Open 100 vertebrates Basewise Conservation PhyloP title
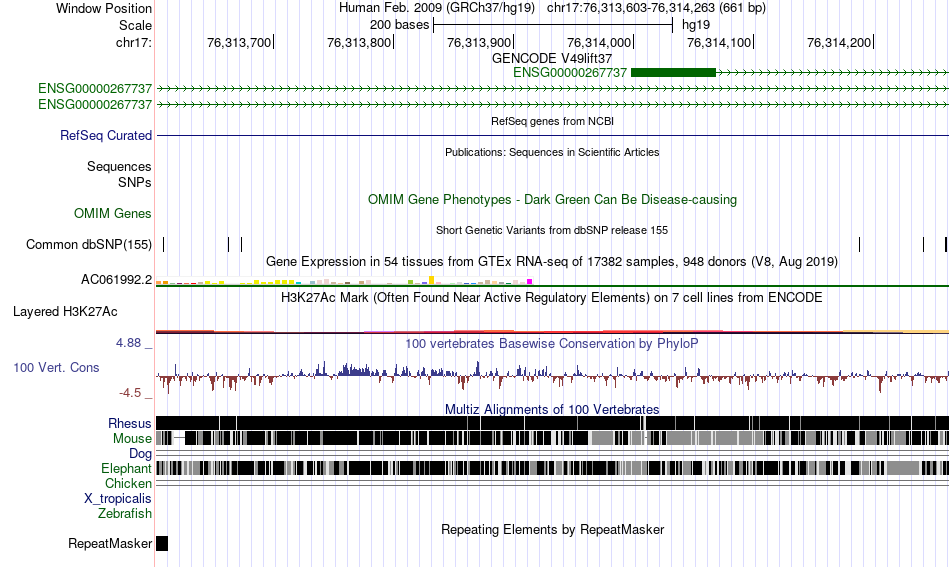Viewport: 950px width, 567px height. 552,343
